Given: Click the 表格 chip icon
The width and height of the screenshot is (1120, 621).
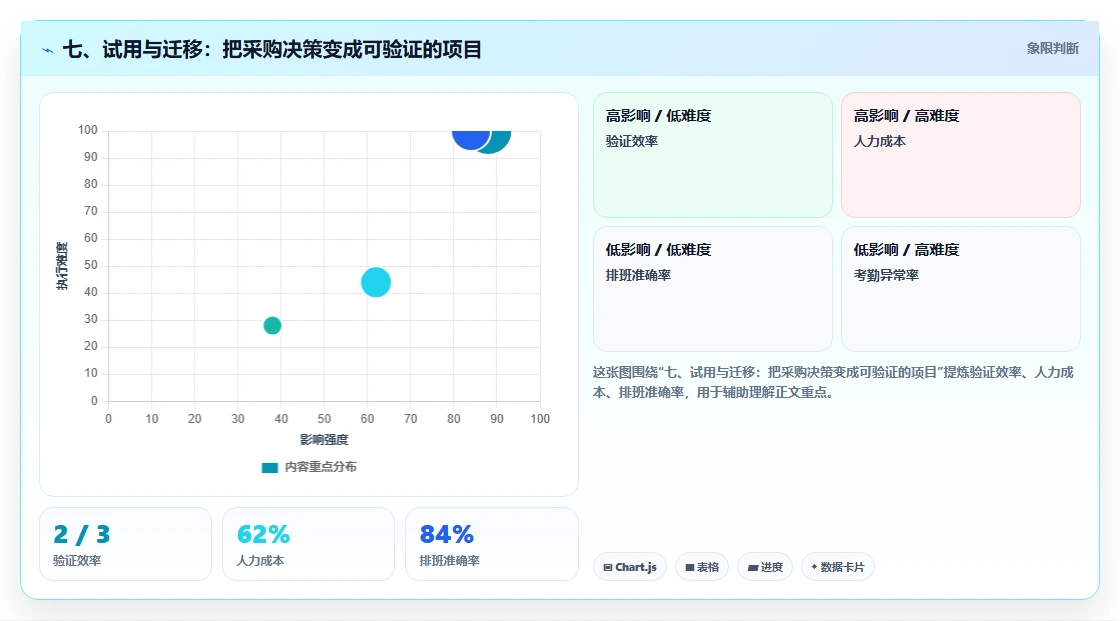Looking at the screenshot, I should pyautogui.click(x=690, y=567).
